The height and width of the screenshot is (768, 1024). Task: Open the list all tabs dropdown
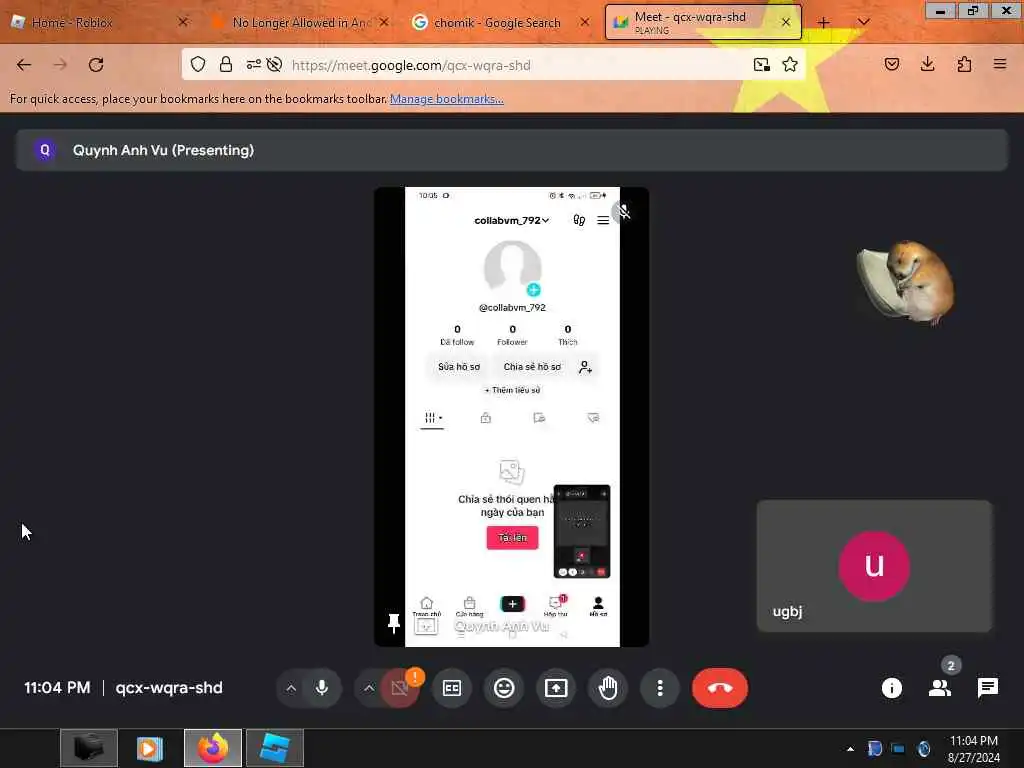[x=863, y=22]
